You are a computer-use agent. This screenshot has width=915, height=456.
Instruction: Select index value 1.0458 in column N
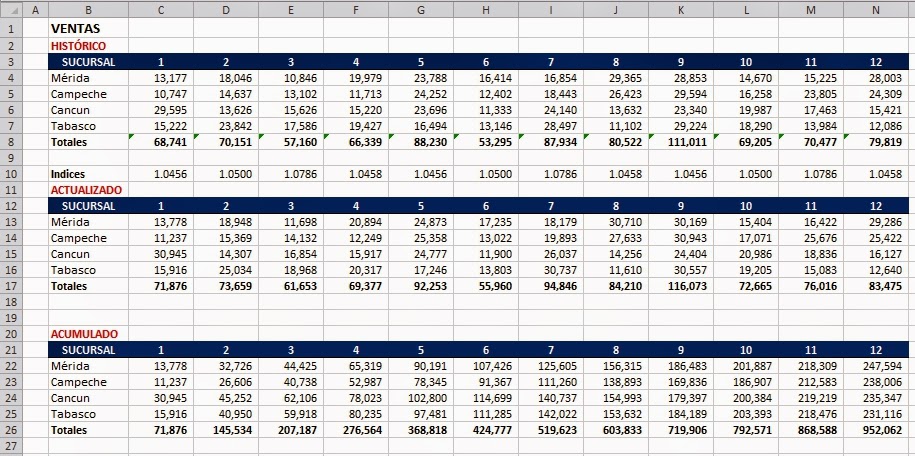[x=876, y=174]
